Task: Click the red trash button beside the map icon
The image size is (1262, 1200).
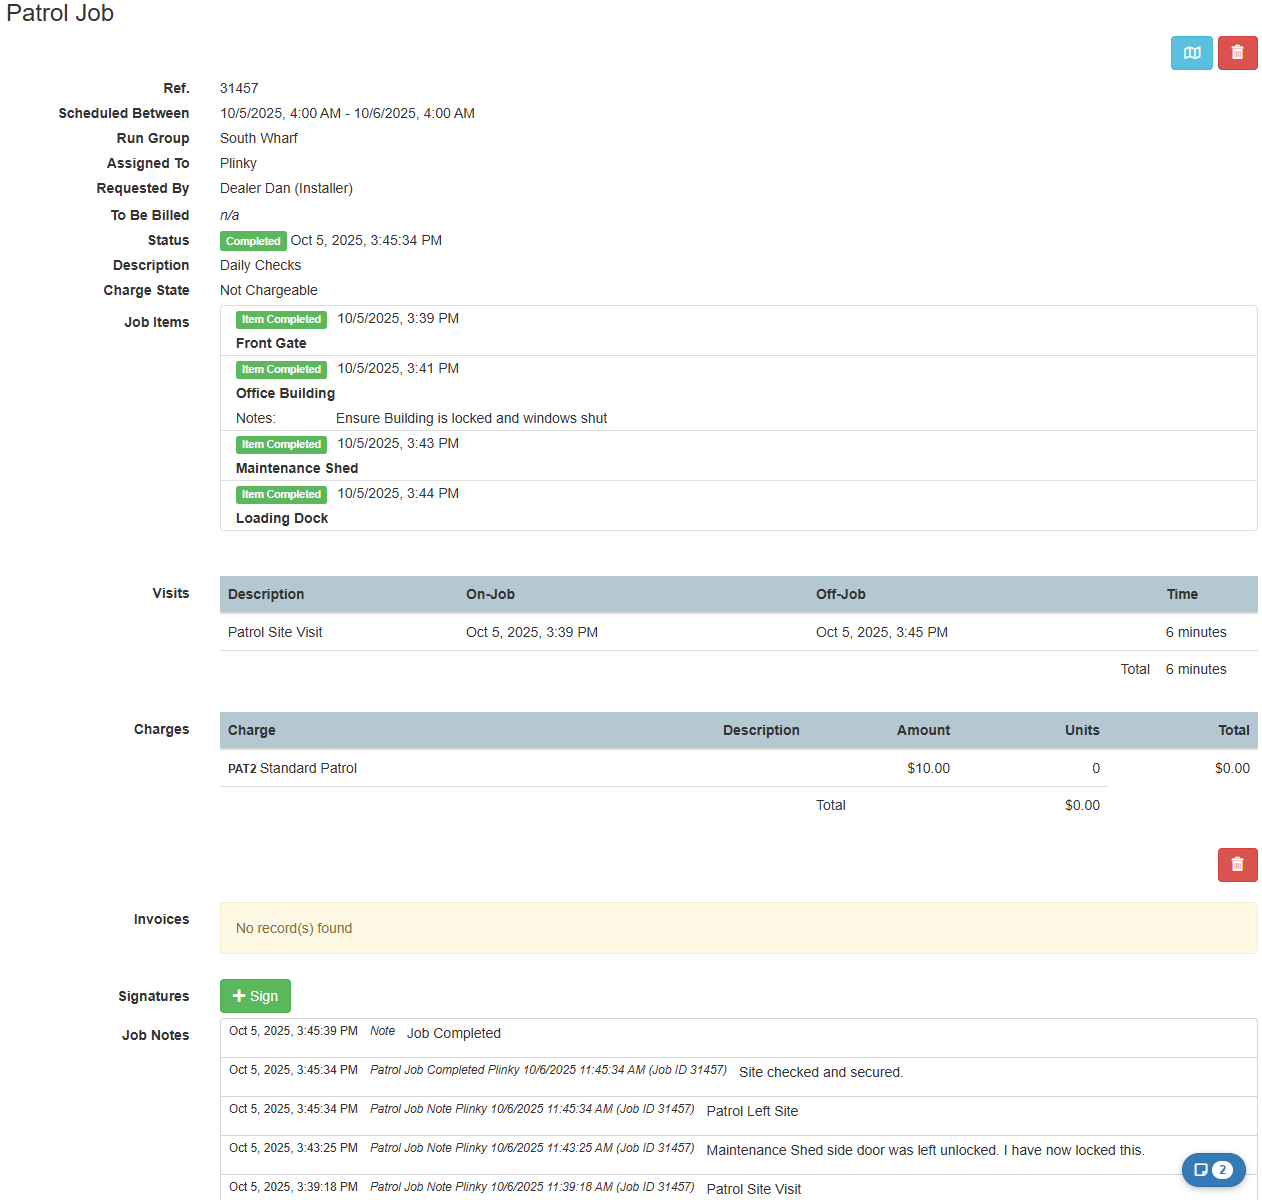Action: click(x=1237, y=53)
